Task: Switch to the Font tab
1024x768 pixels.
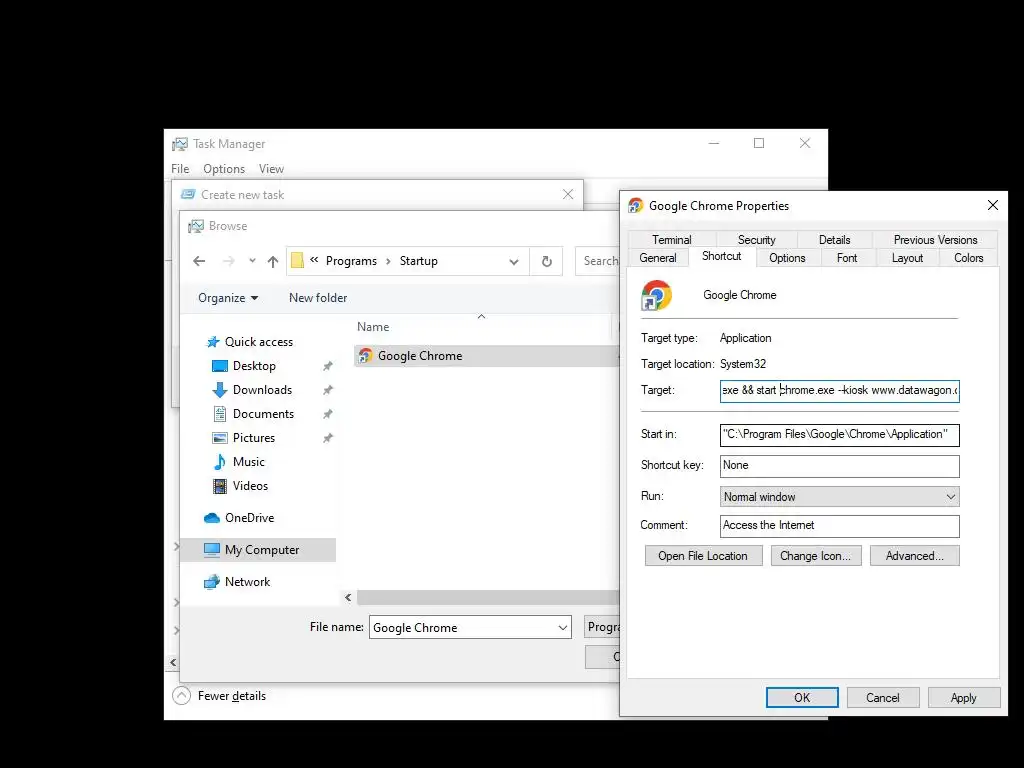Action: tap(847, 258)
